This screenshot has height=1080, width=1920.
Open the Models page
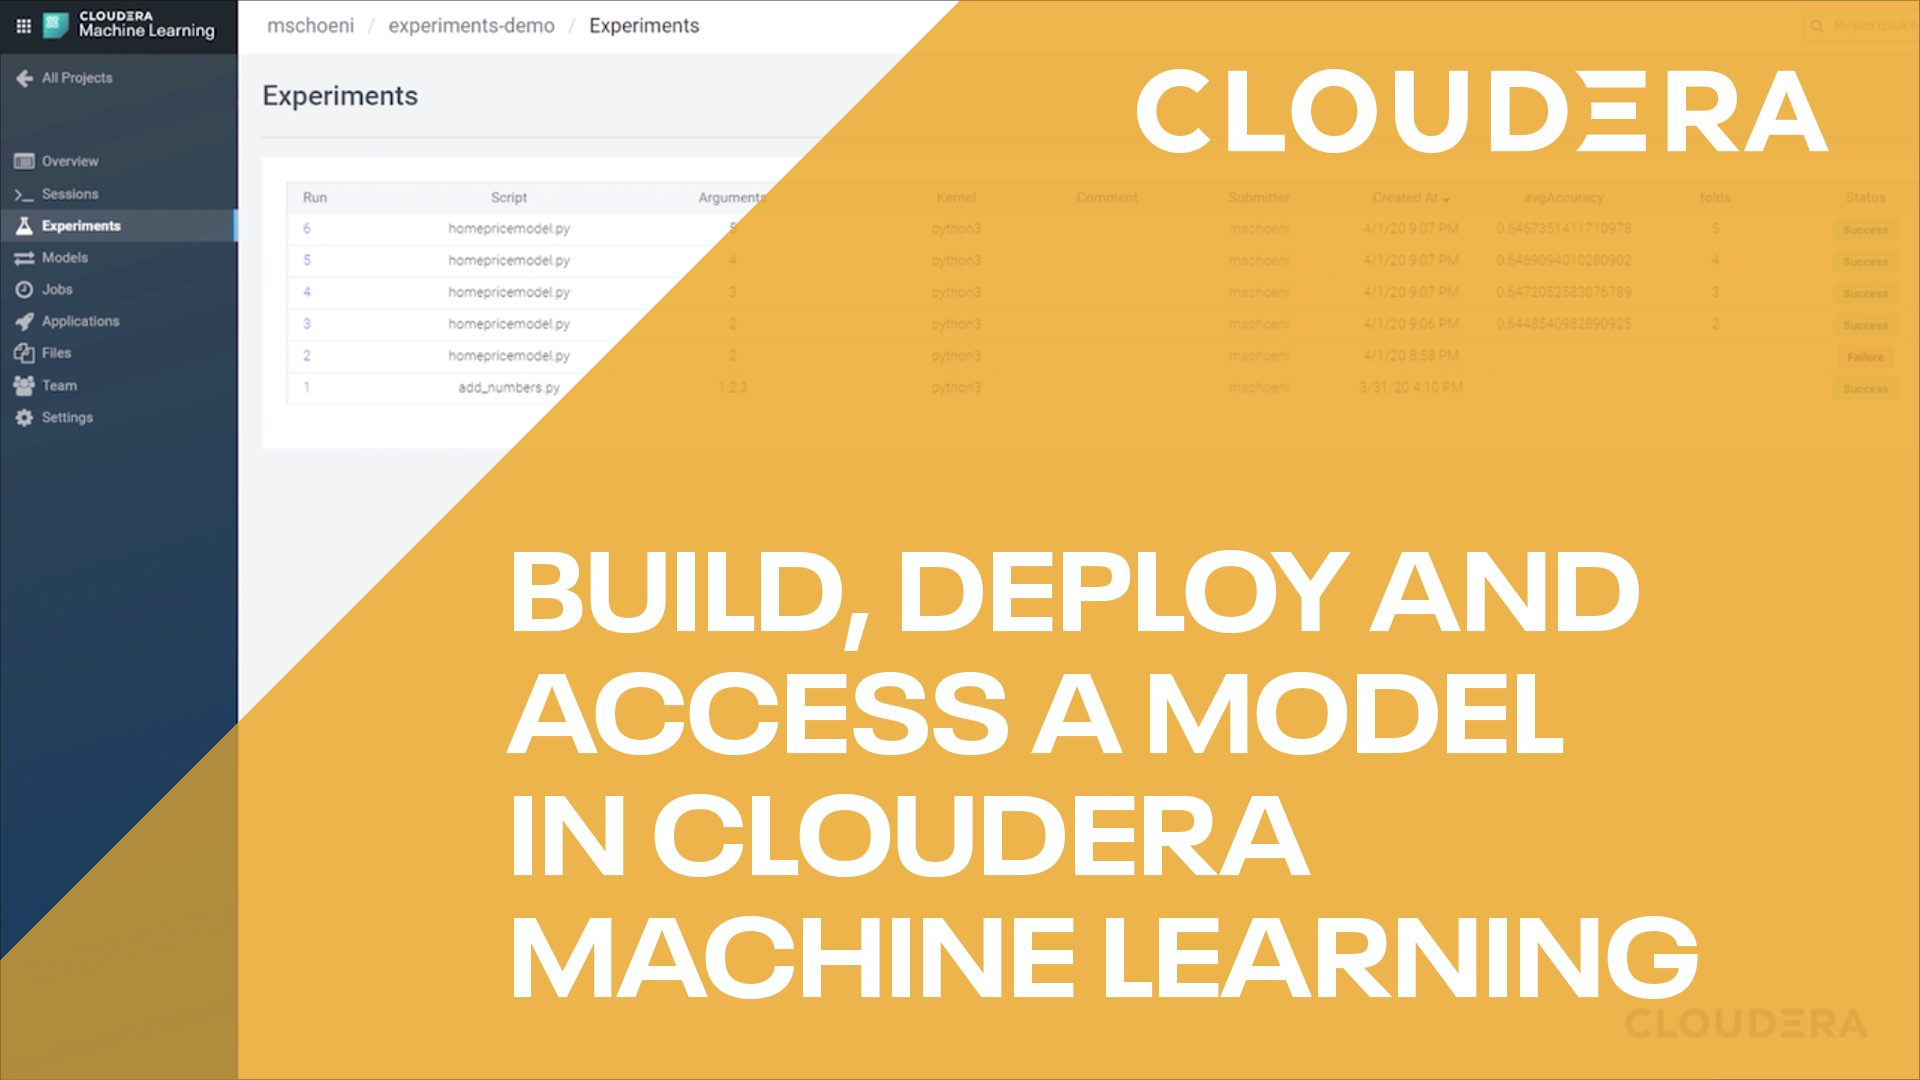pyautogui.click(x=65, y=258)
